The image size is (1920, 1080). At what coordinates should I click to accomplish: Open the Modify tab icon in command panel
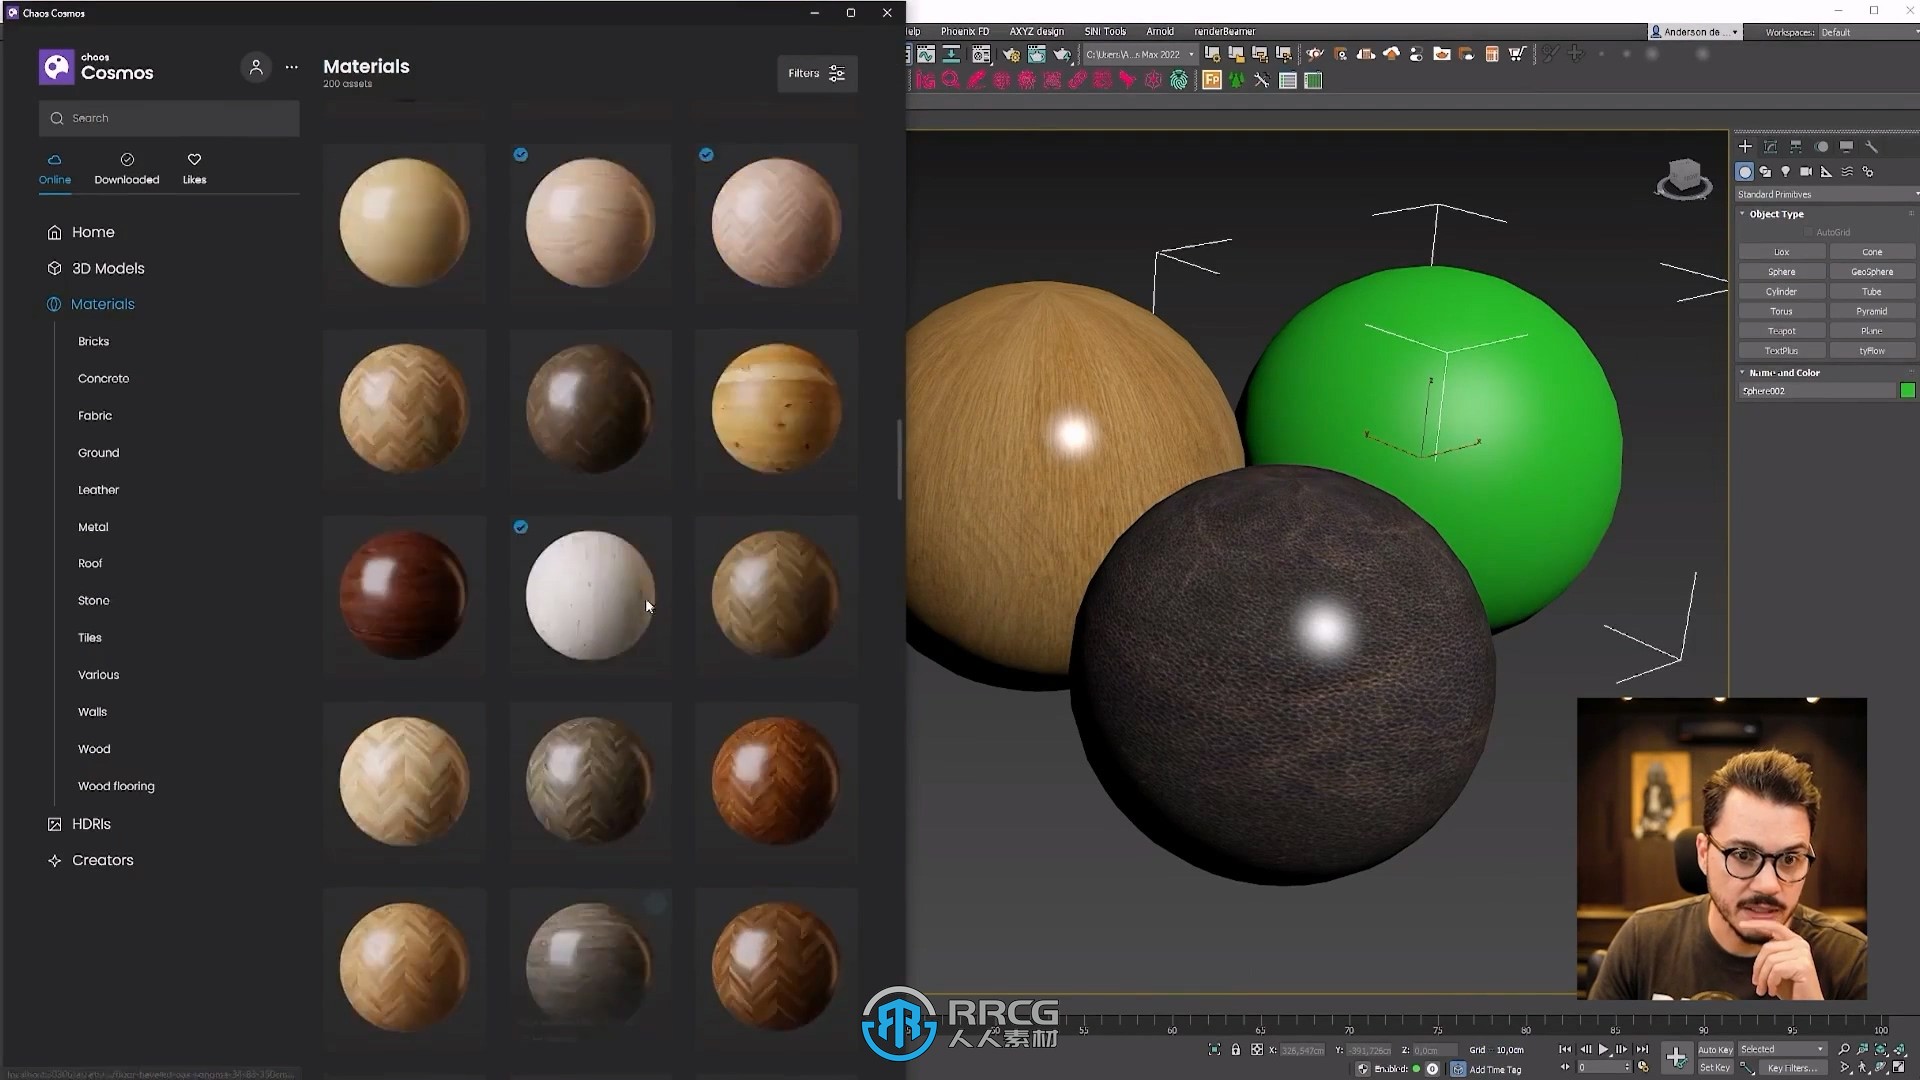pyautogui.click(x=1770, y=146)
